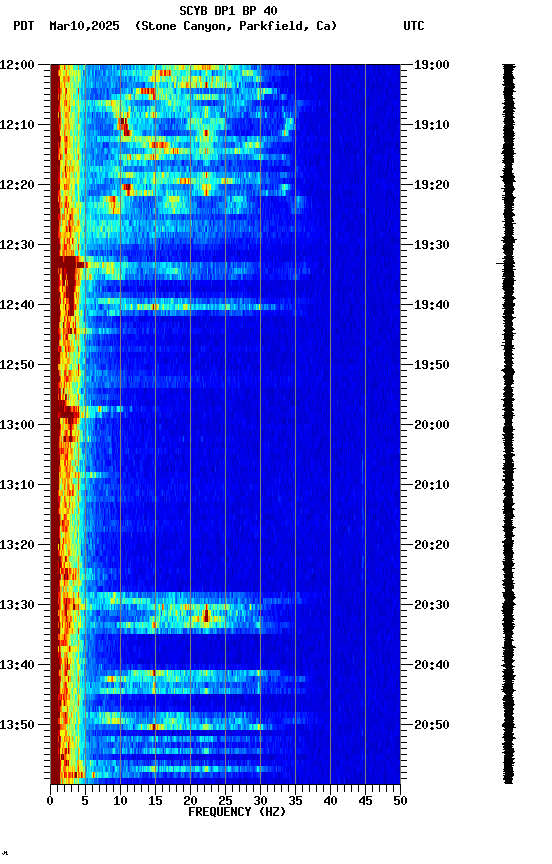Click the "19:50" UTC time label
Image resolution: width=552 pixels, height=864 pixels.
pos(432,365)
